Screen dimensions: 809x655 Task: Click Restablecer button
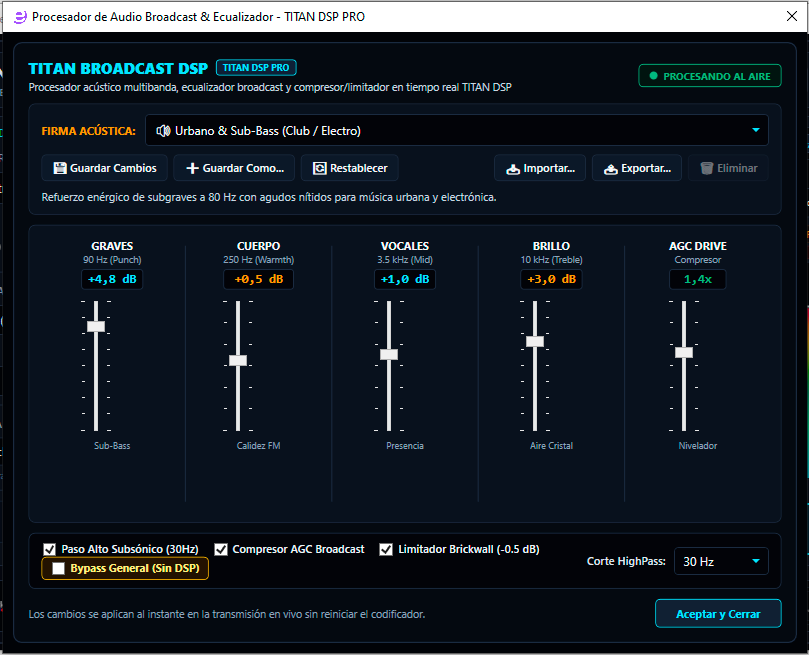(x=350, y=168)
